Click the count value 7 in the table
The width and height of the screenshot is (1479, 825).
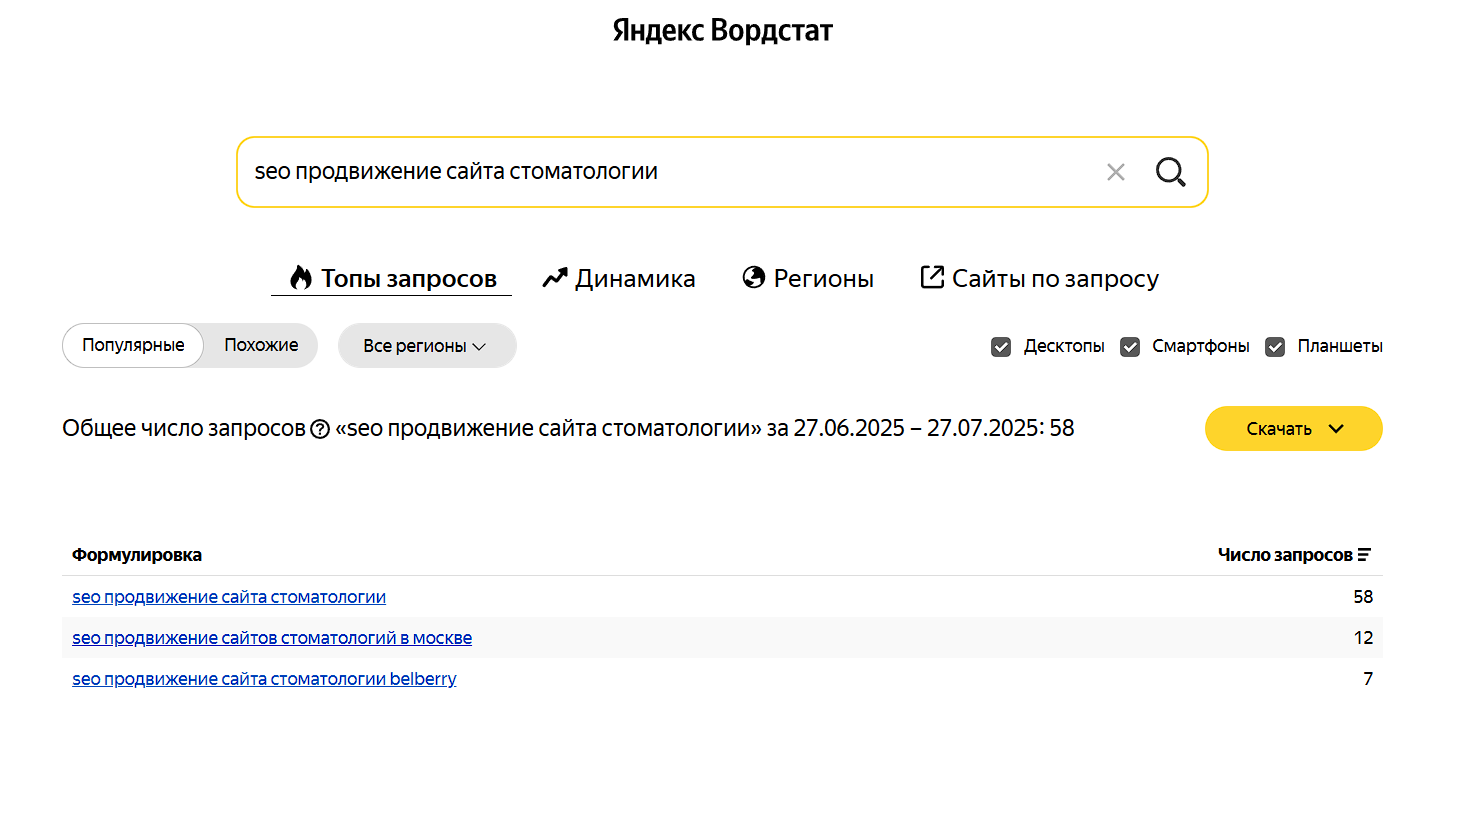1368,679
